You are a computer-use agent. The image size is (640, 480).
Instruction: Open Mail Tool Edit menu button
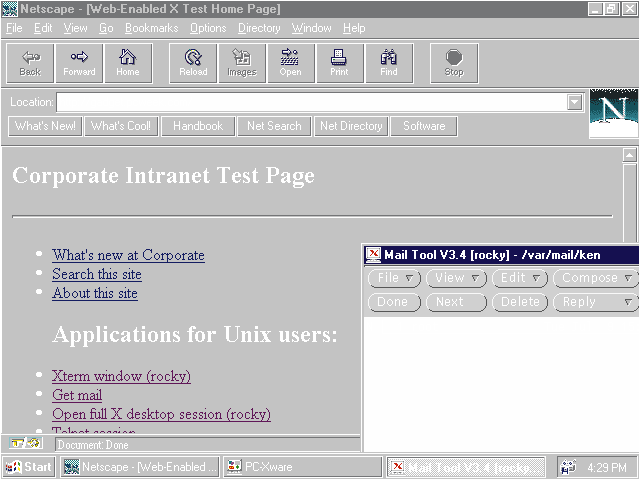point(520,278)
